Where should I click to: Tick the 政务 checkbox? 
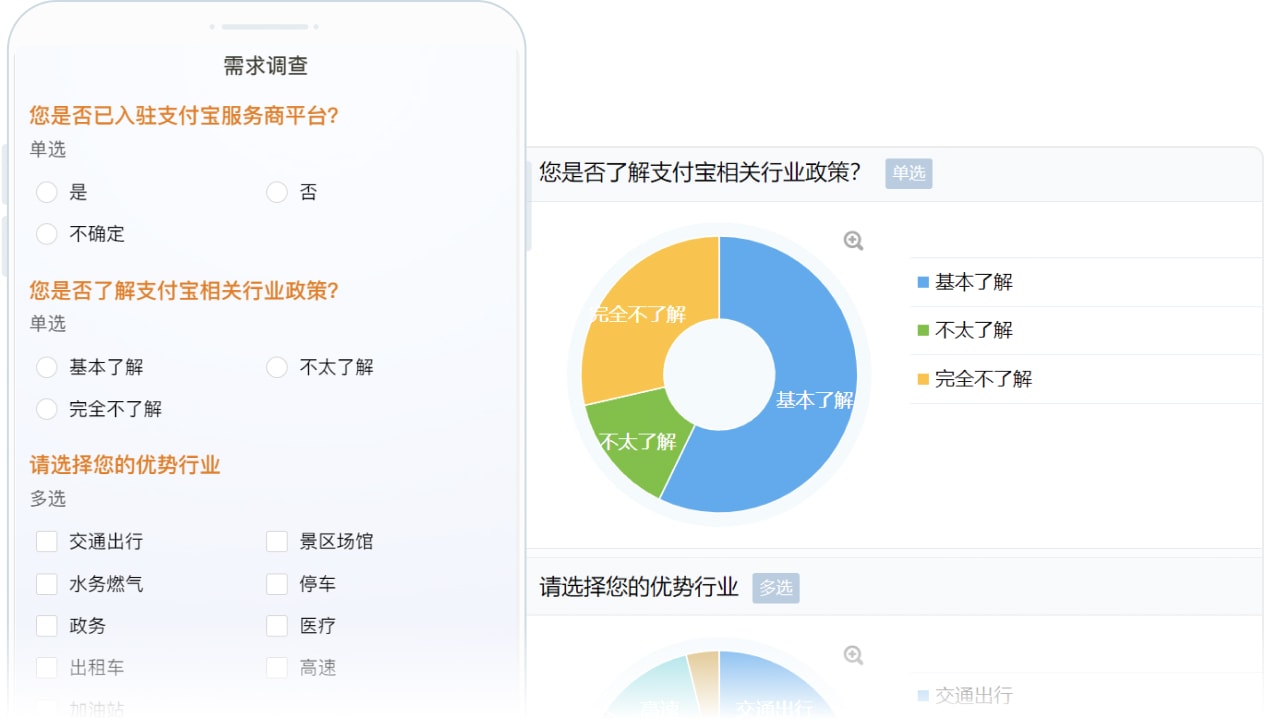47,625
